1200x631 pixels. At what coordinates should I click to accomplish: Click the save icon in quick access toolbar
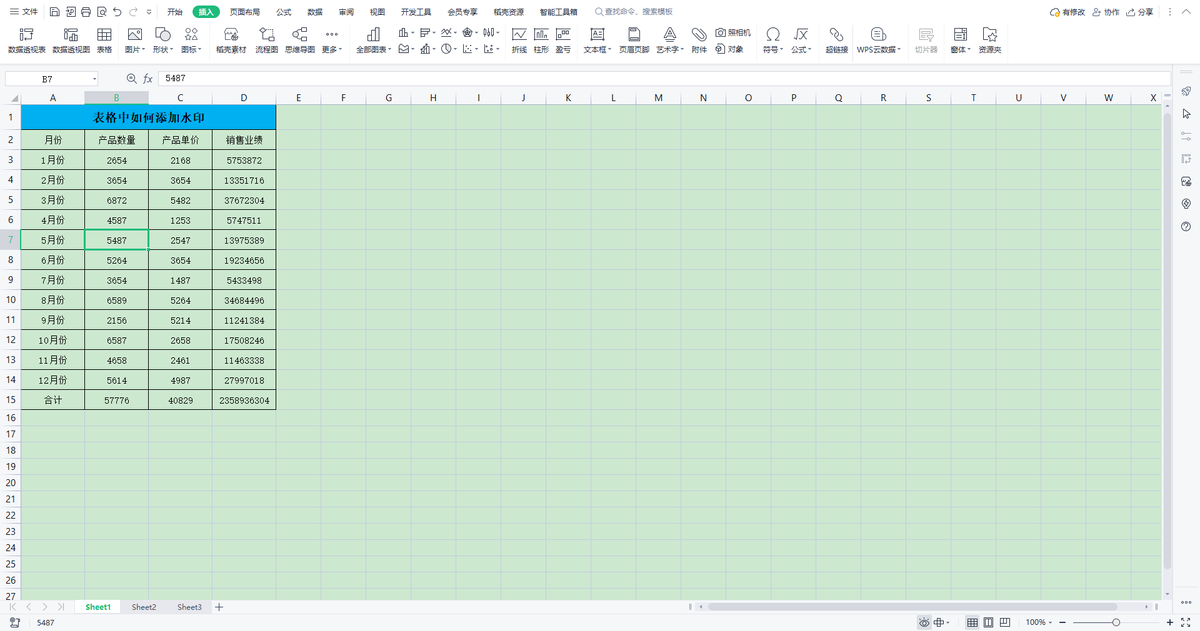[54, 12]
